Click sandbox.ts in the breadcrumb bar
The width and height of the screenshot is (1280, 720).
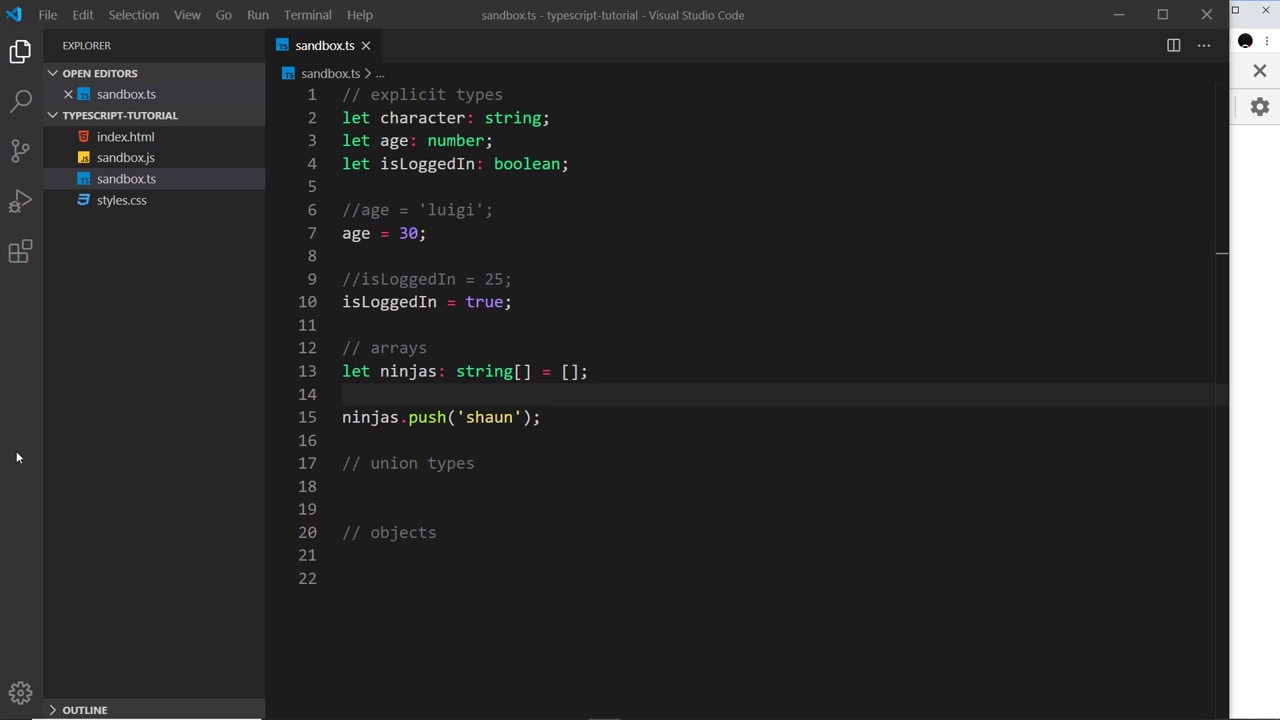point(330,73)
